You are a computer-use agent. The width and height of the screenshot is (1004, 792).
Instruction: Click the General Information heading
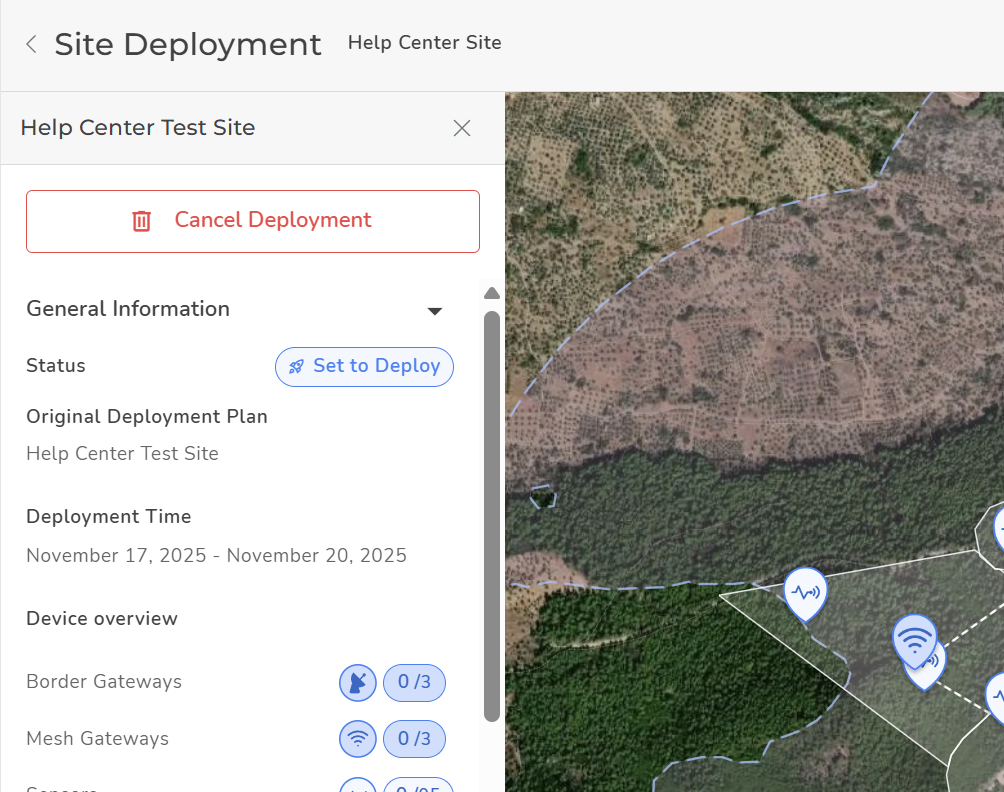pos(128,309)
